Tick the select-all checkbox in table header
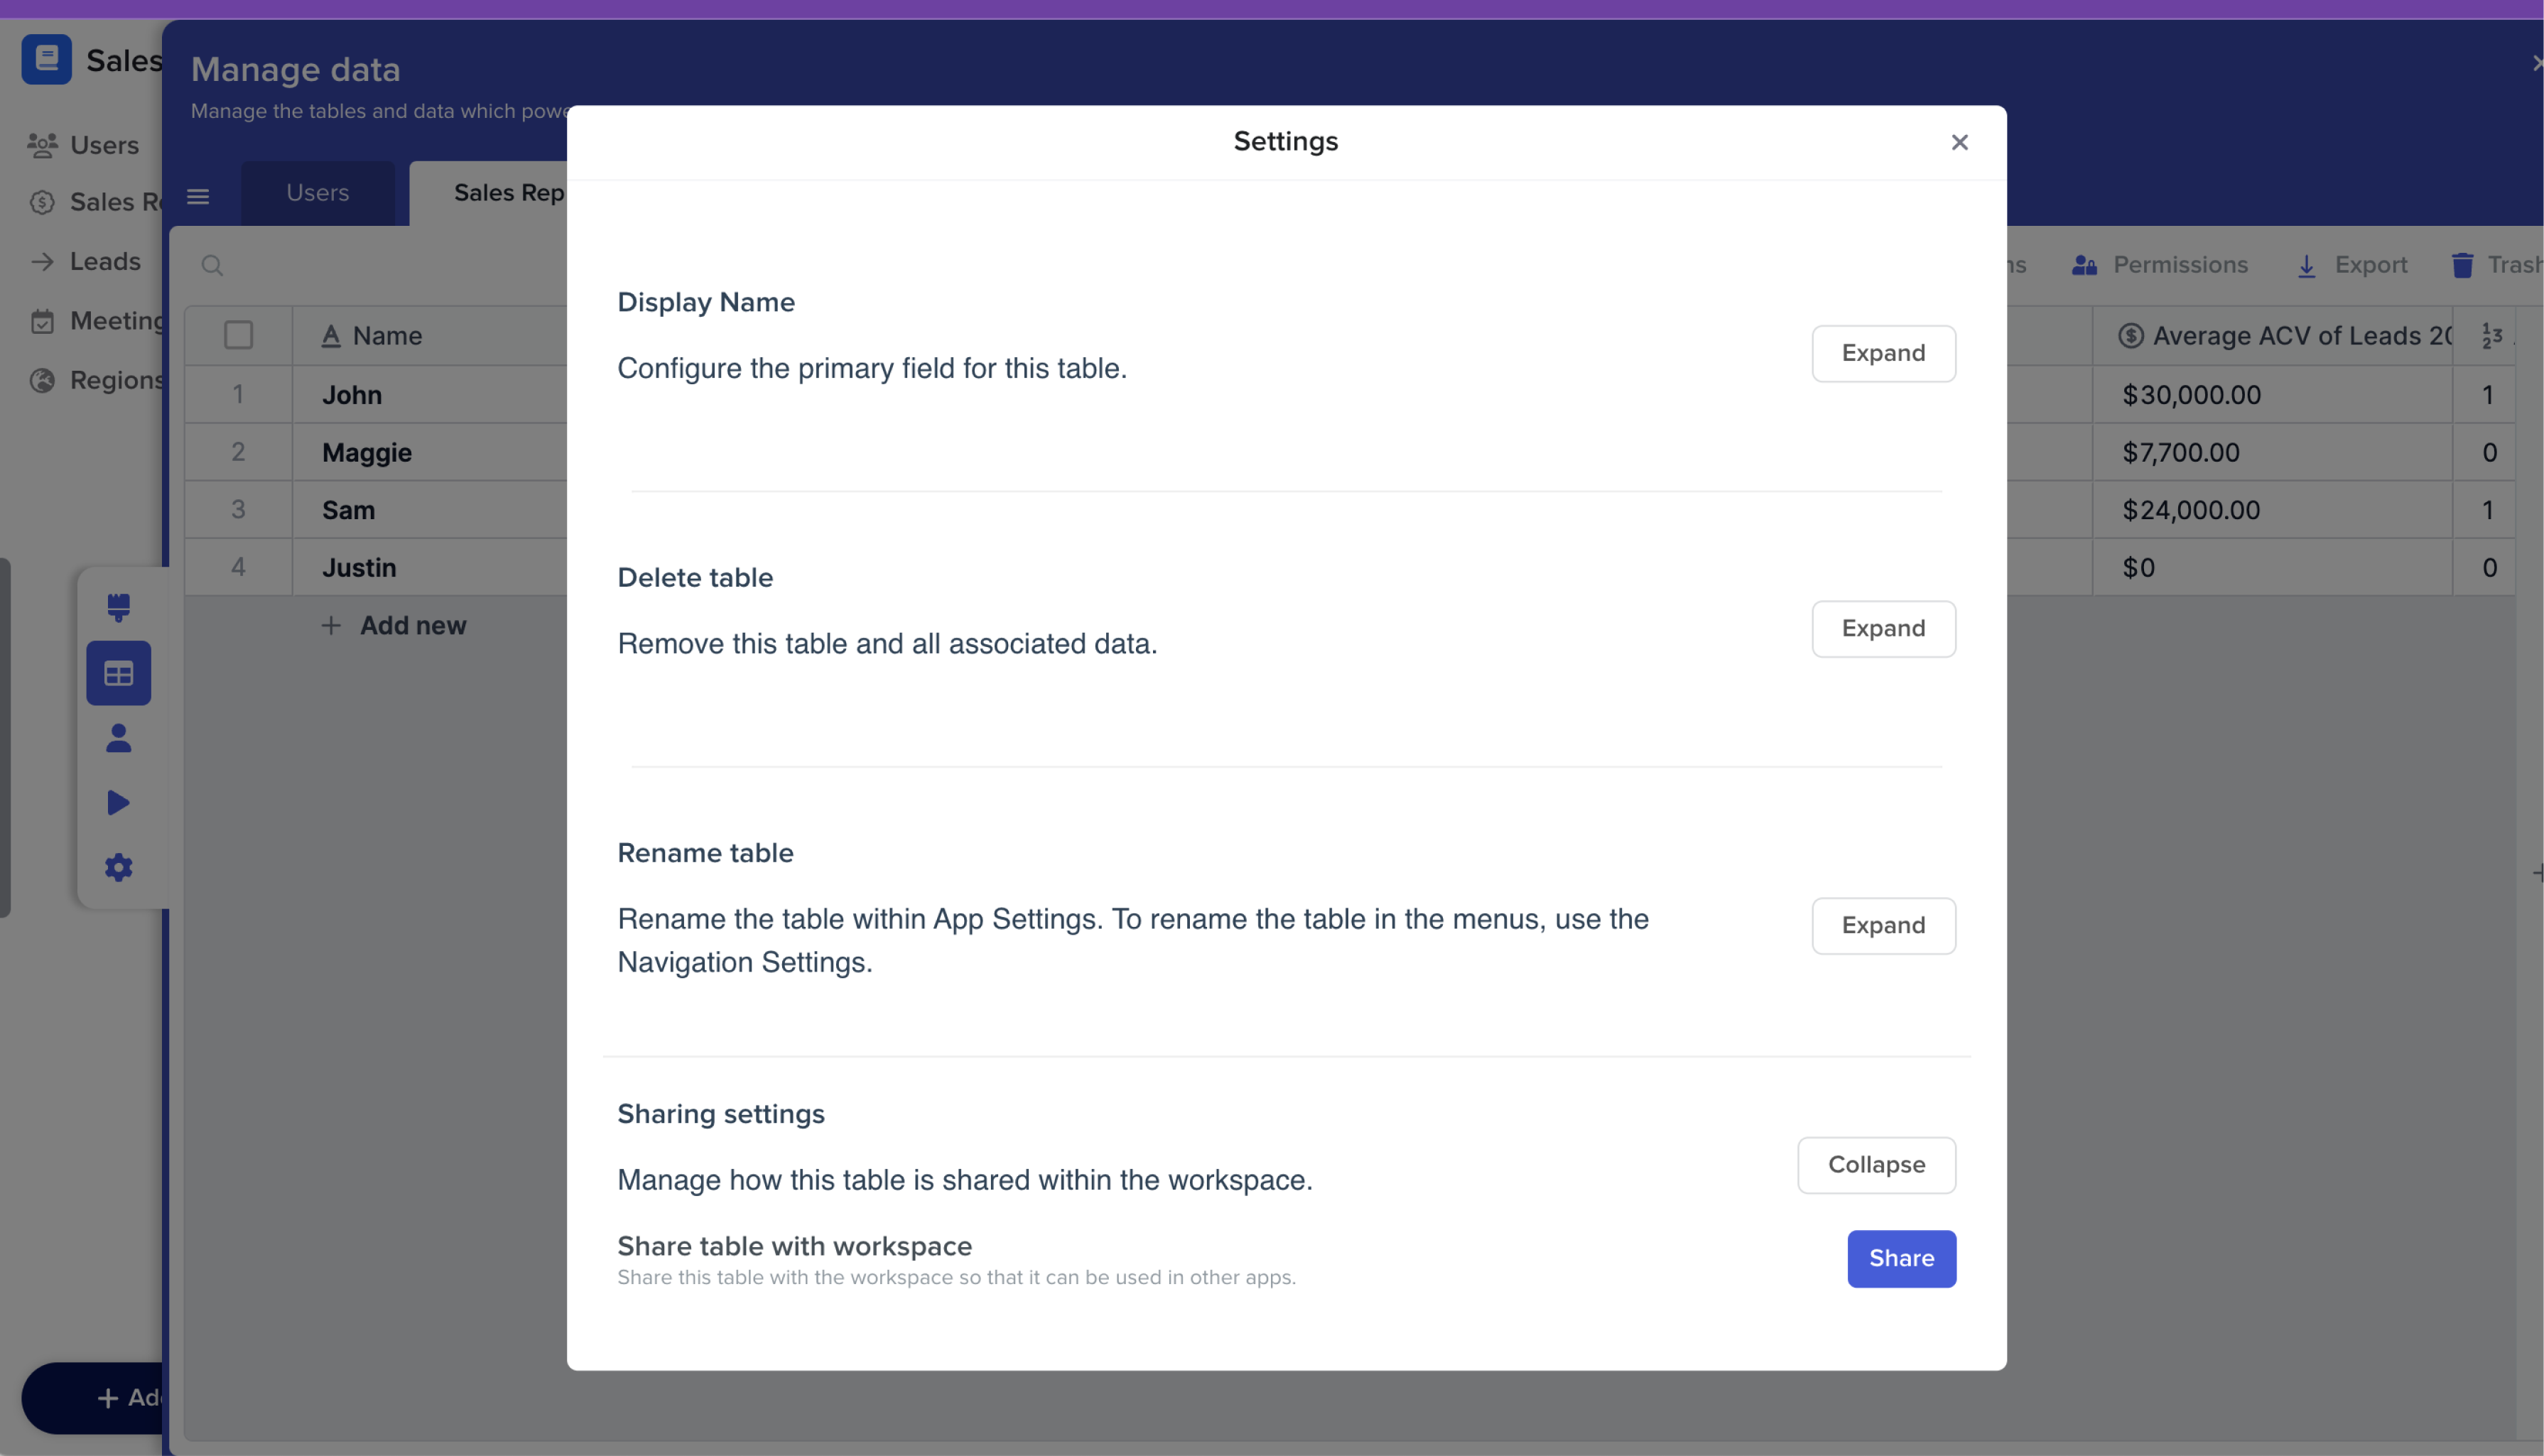 click(x=238, y=335)
